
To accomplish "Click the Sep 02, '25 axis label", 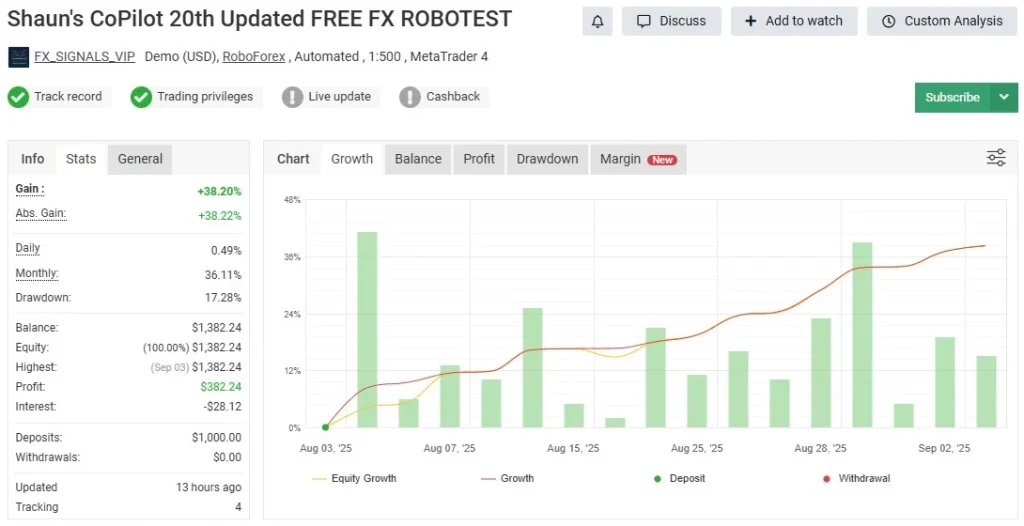I will point(944,448).
